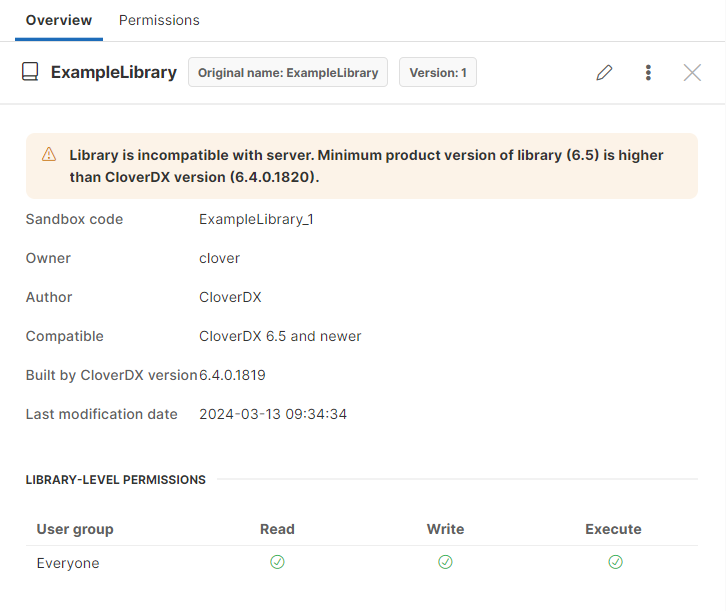Click the Write column header
This screenshot has height=611, width=726.
[x=445, y=529]
